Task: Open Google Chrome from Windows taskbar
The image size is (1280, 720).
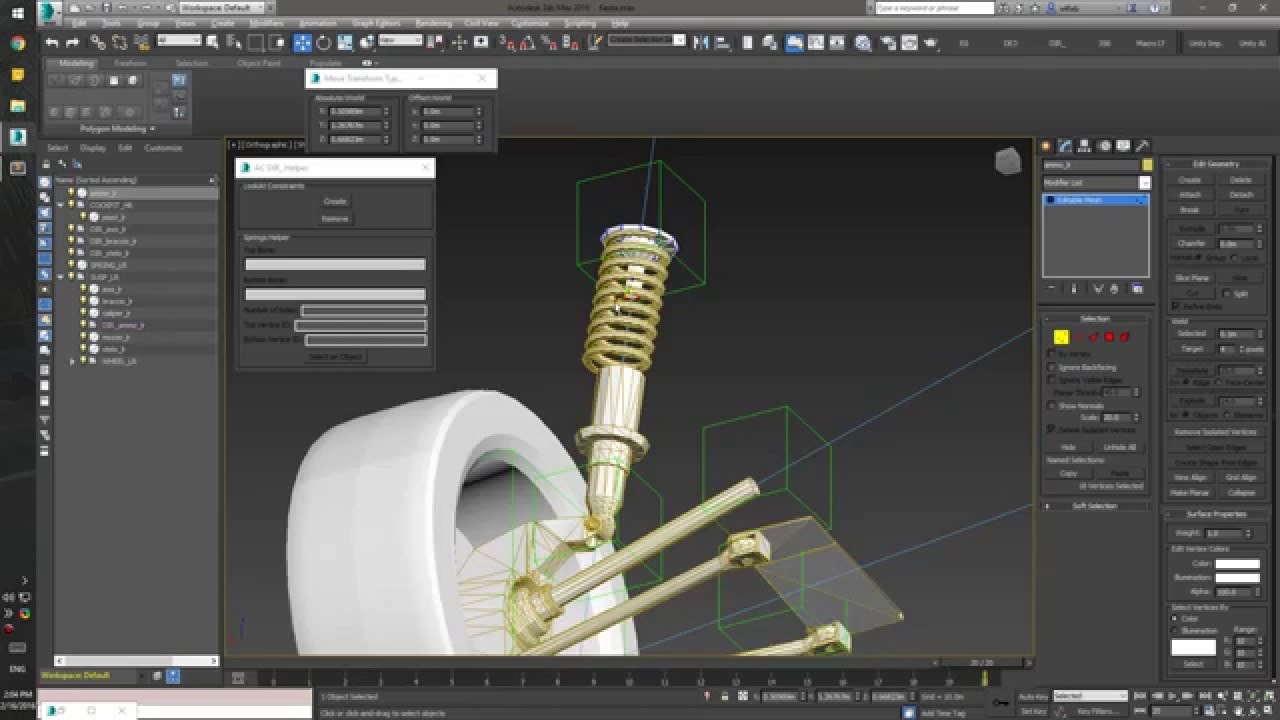Action: coord(18,44)
